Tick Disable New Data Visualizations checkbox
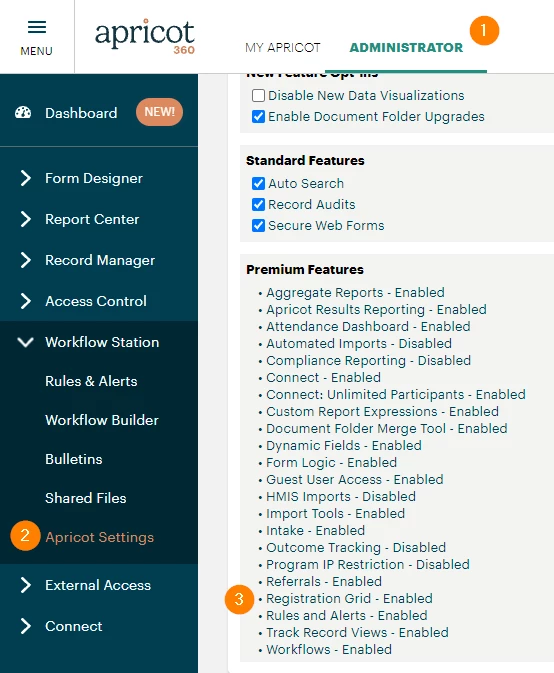Image resolution: width=554 pixels, height=673 pixels. click(258, 95)
